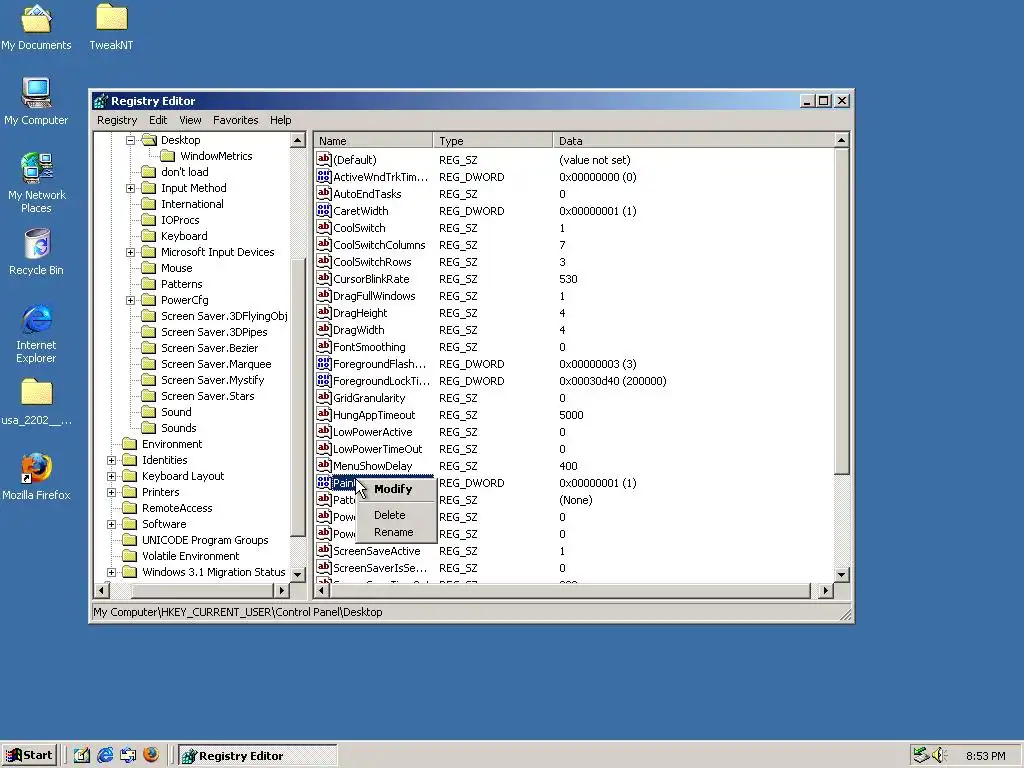Launch Internet Explorer from quick launch
Viewport: 1024px width, 768px height.
tap(105, 755)
